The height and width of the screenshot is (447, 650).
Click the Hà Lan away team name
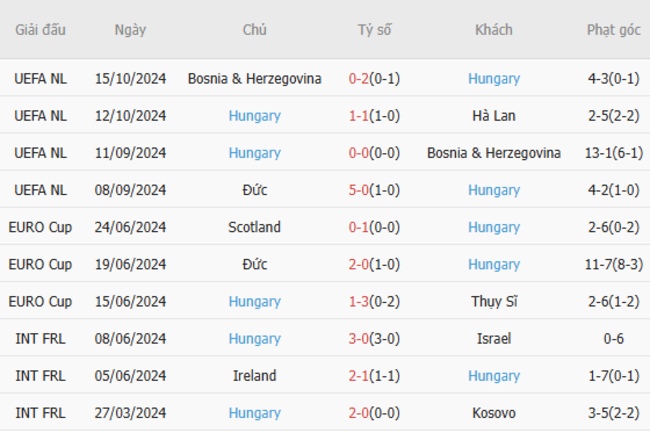tap(494, 116)
